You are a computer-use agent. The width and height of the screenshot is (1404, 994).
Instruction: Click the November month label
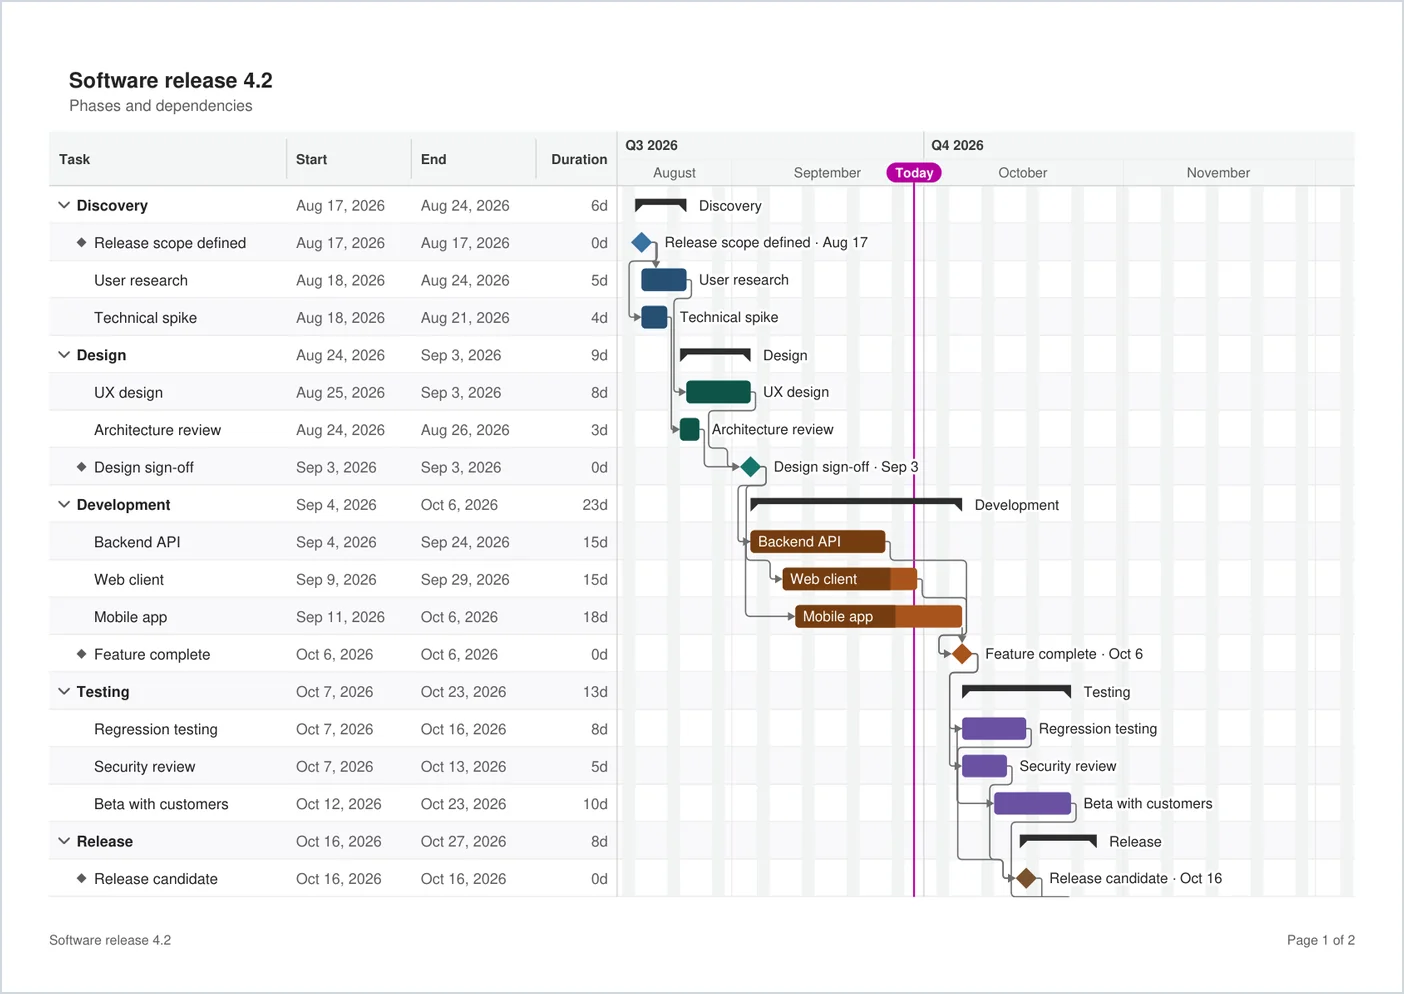point(1218,173)
